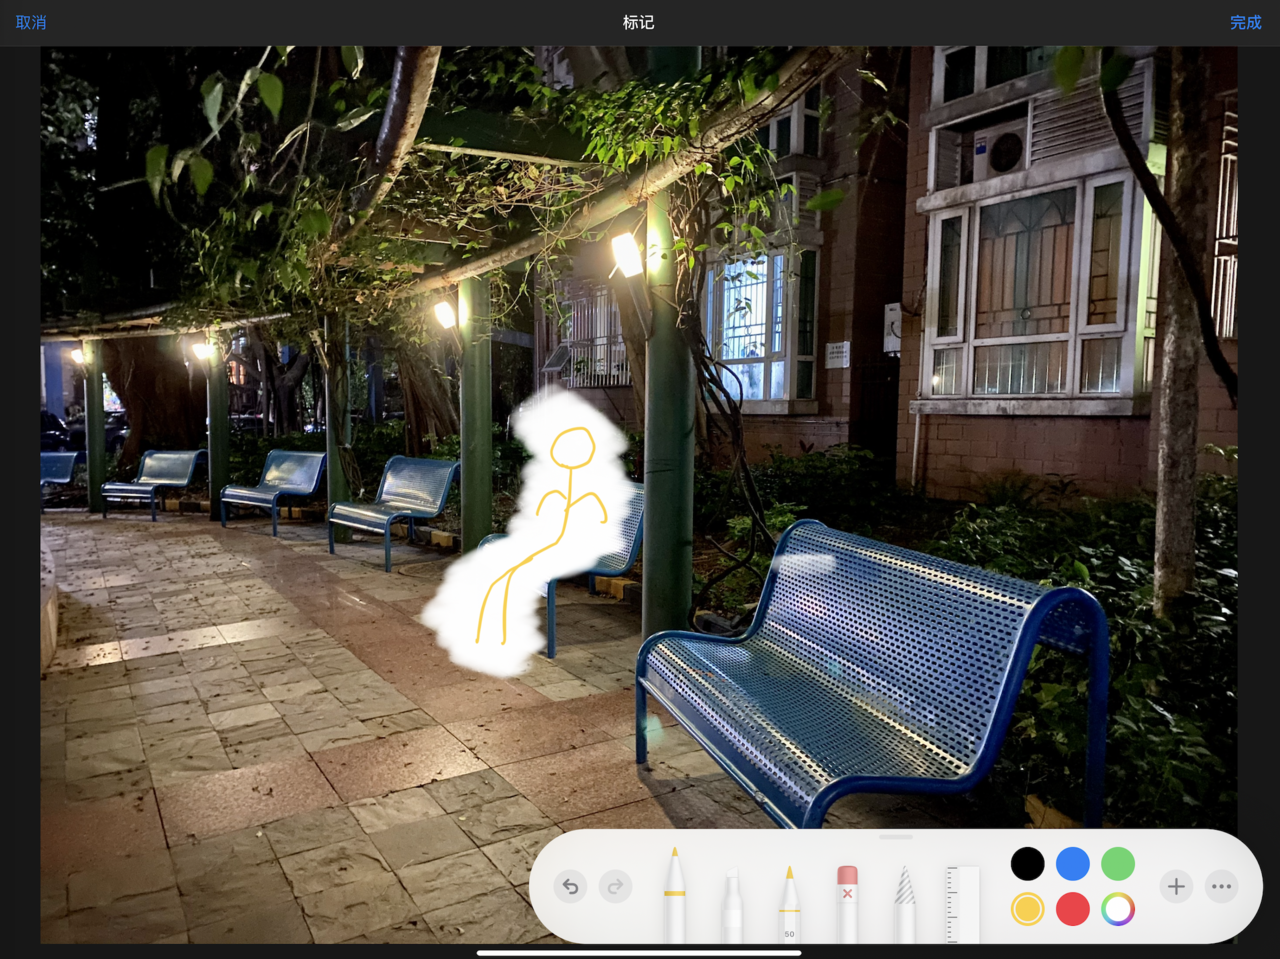Select the pen tool
The image size is (1280, 959).
pos(675,895)
